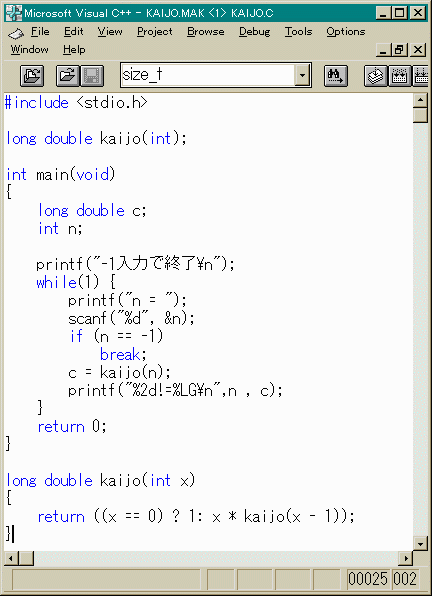The height and width of the screenshot is (596, 432).
Task: Click the Open File folder icon
Action: (68, 75)
